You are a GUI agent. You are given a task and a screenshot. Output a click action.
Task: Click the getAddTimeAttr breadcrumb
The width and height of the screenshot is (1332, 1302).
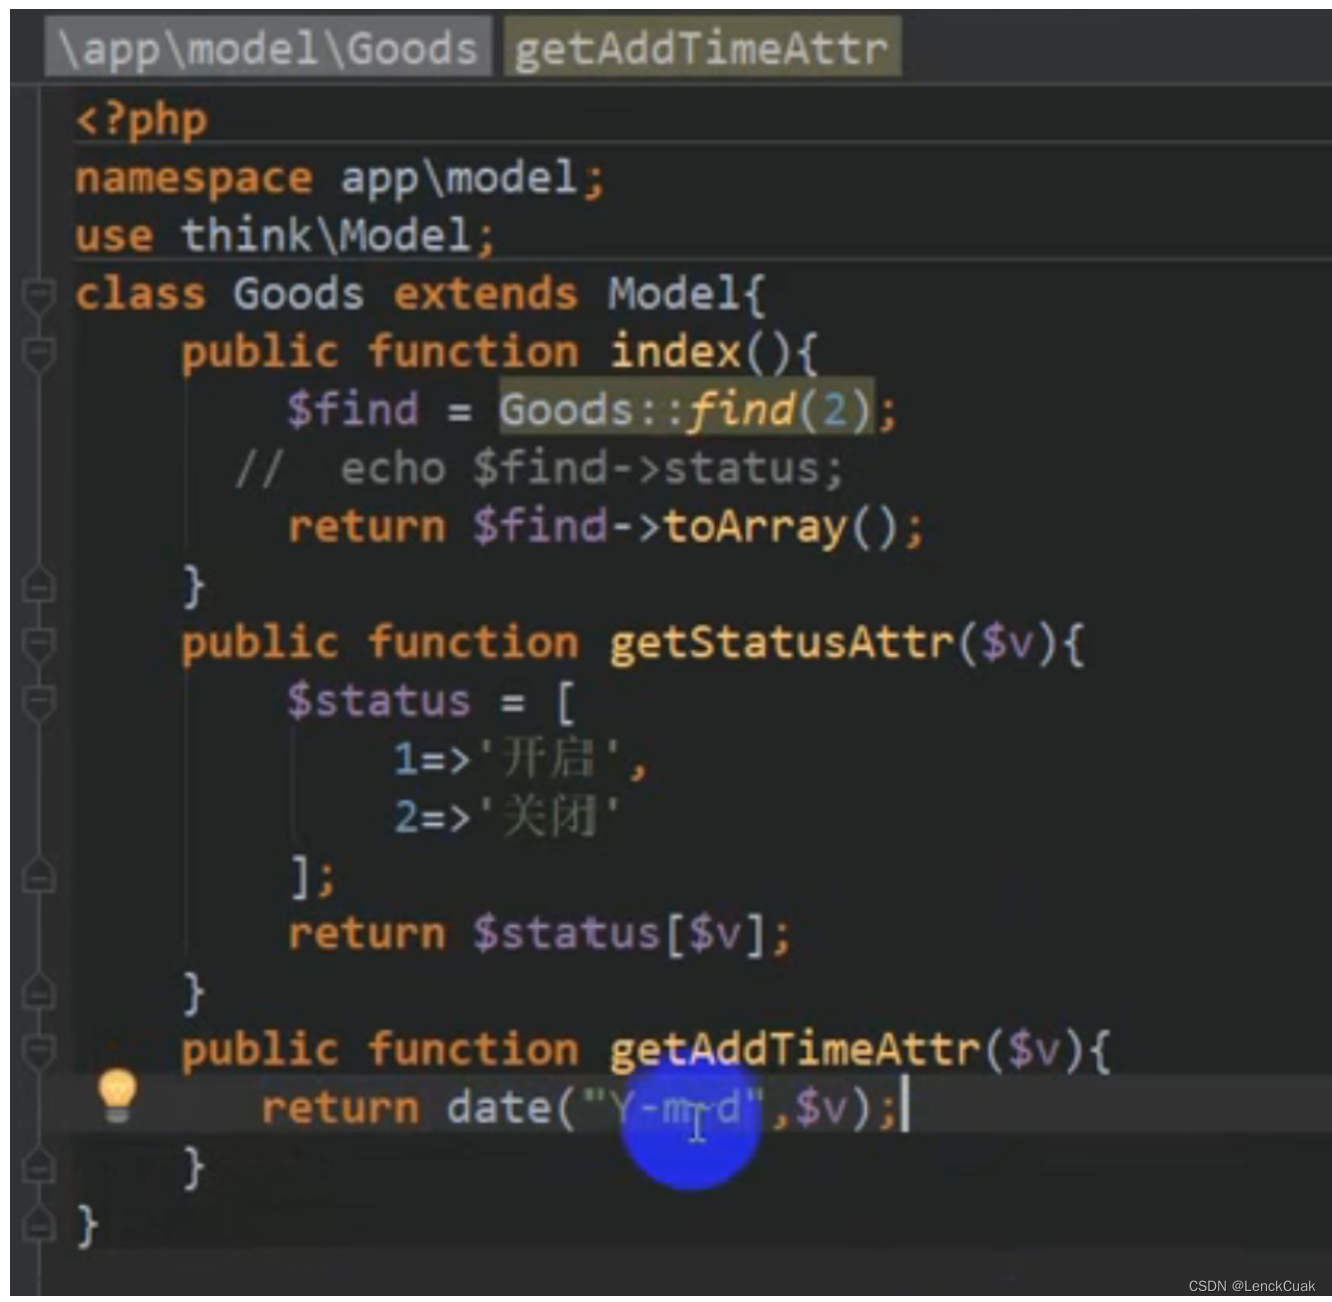click(701, 47)
